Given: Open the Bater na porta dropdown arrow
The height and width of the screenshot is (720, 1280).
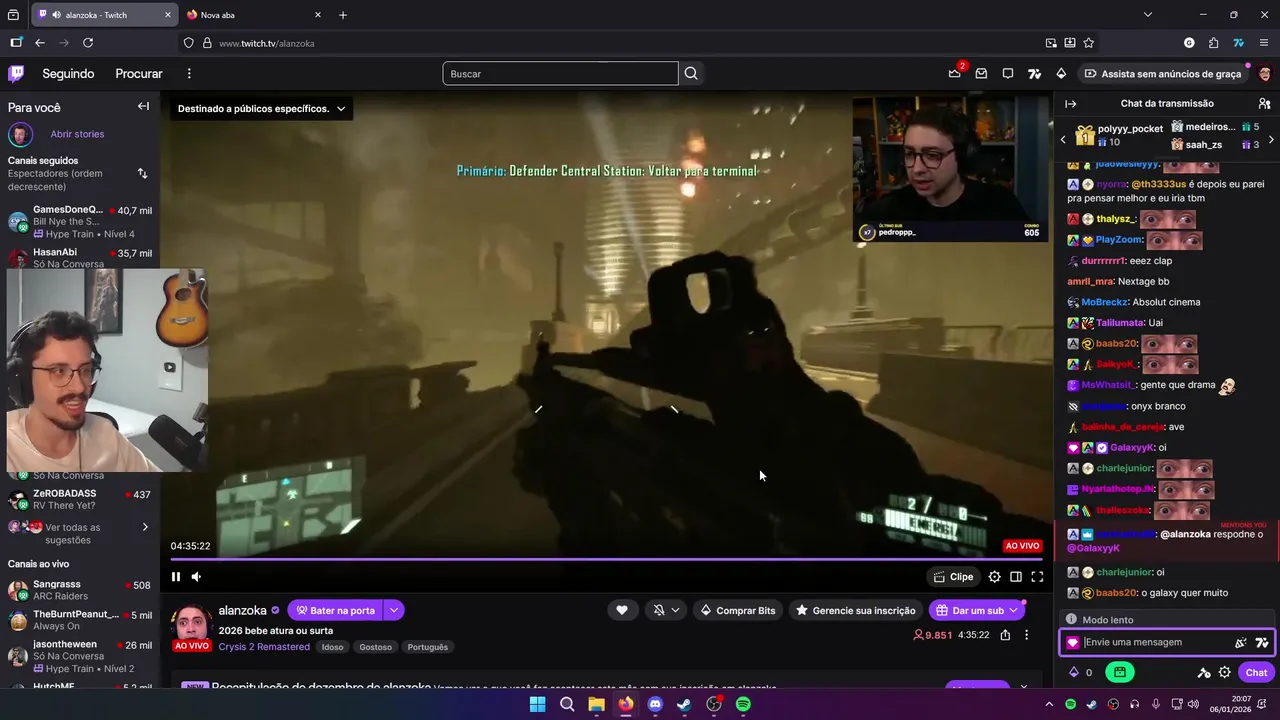Looking at the screenshot, I should click(x=394, y=610).
